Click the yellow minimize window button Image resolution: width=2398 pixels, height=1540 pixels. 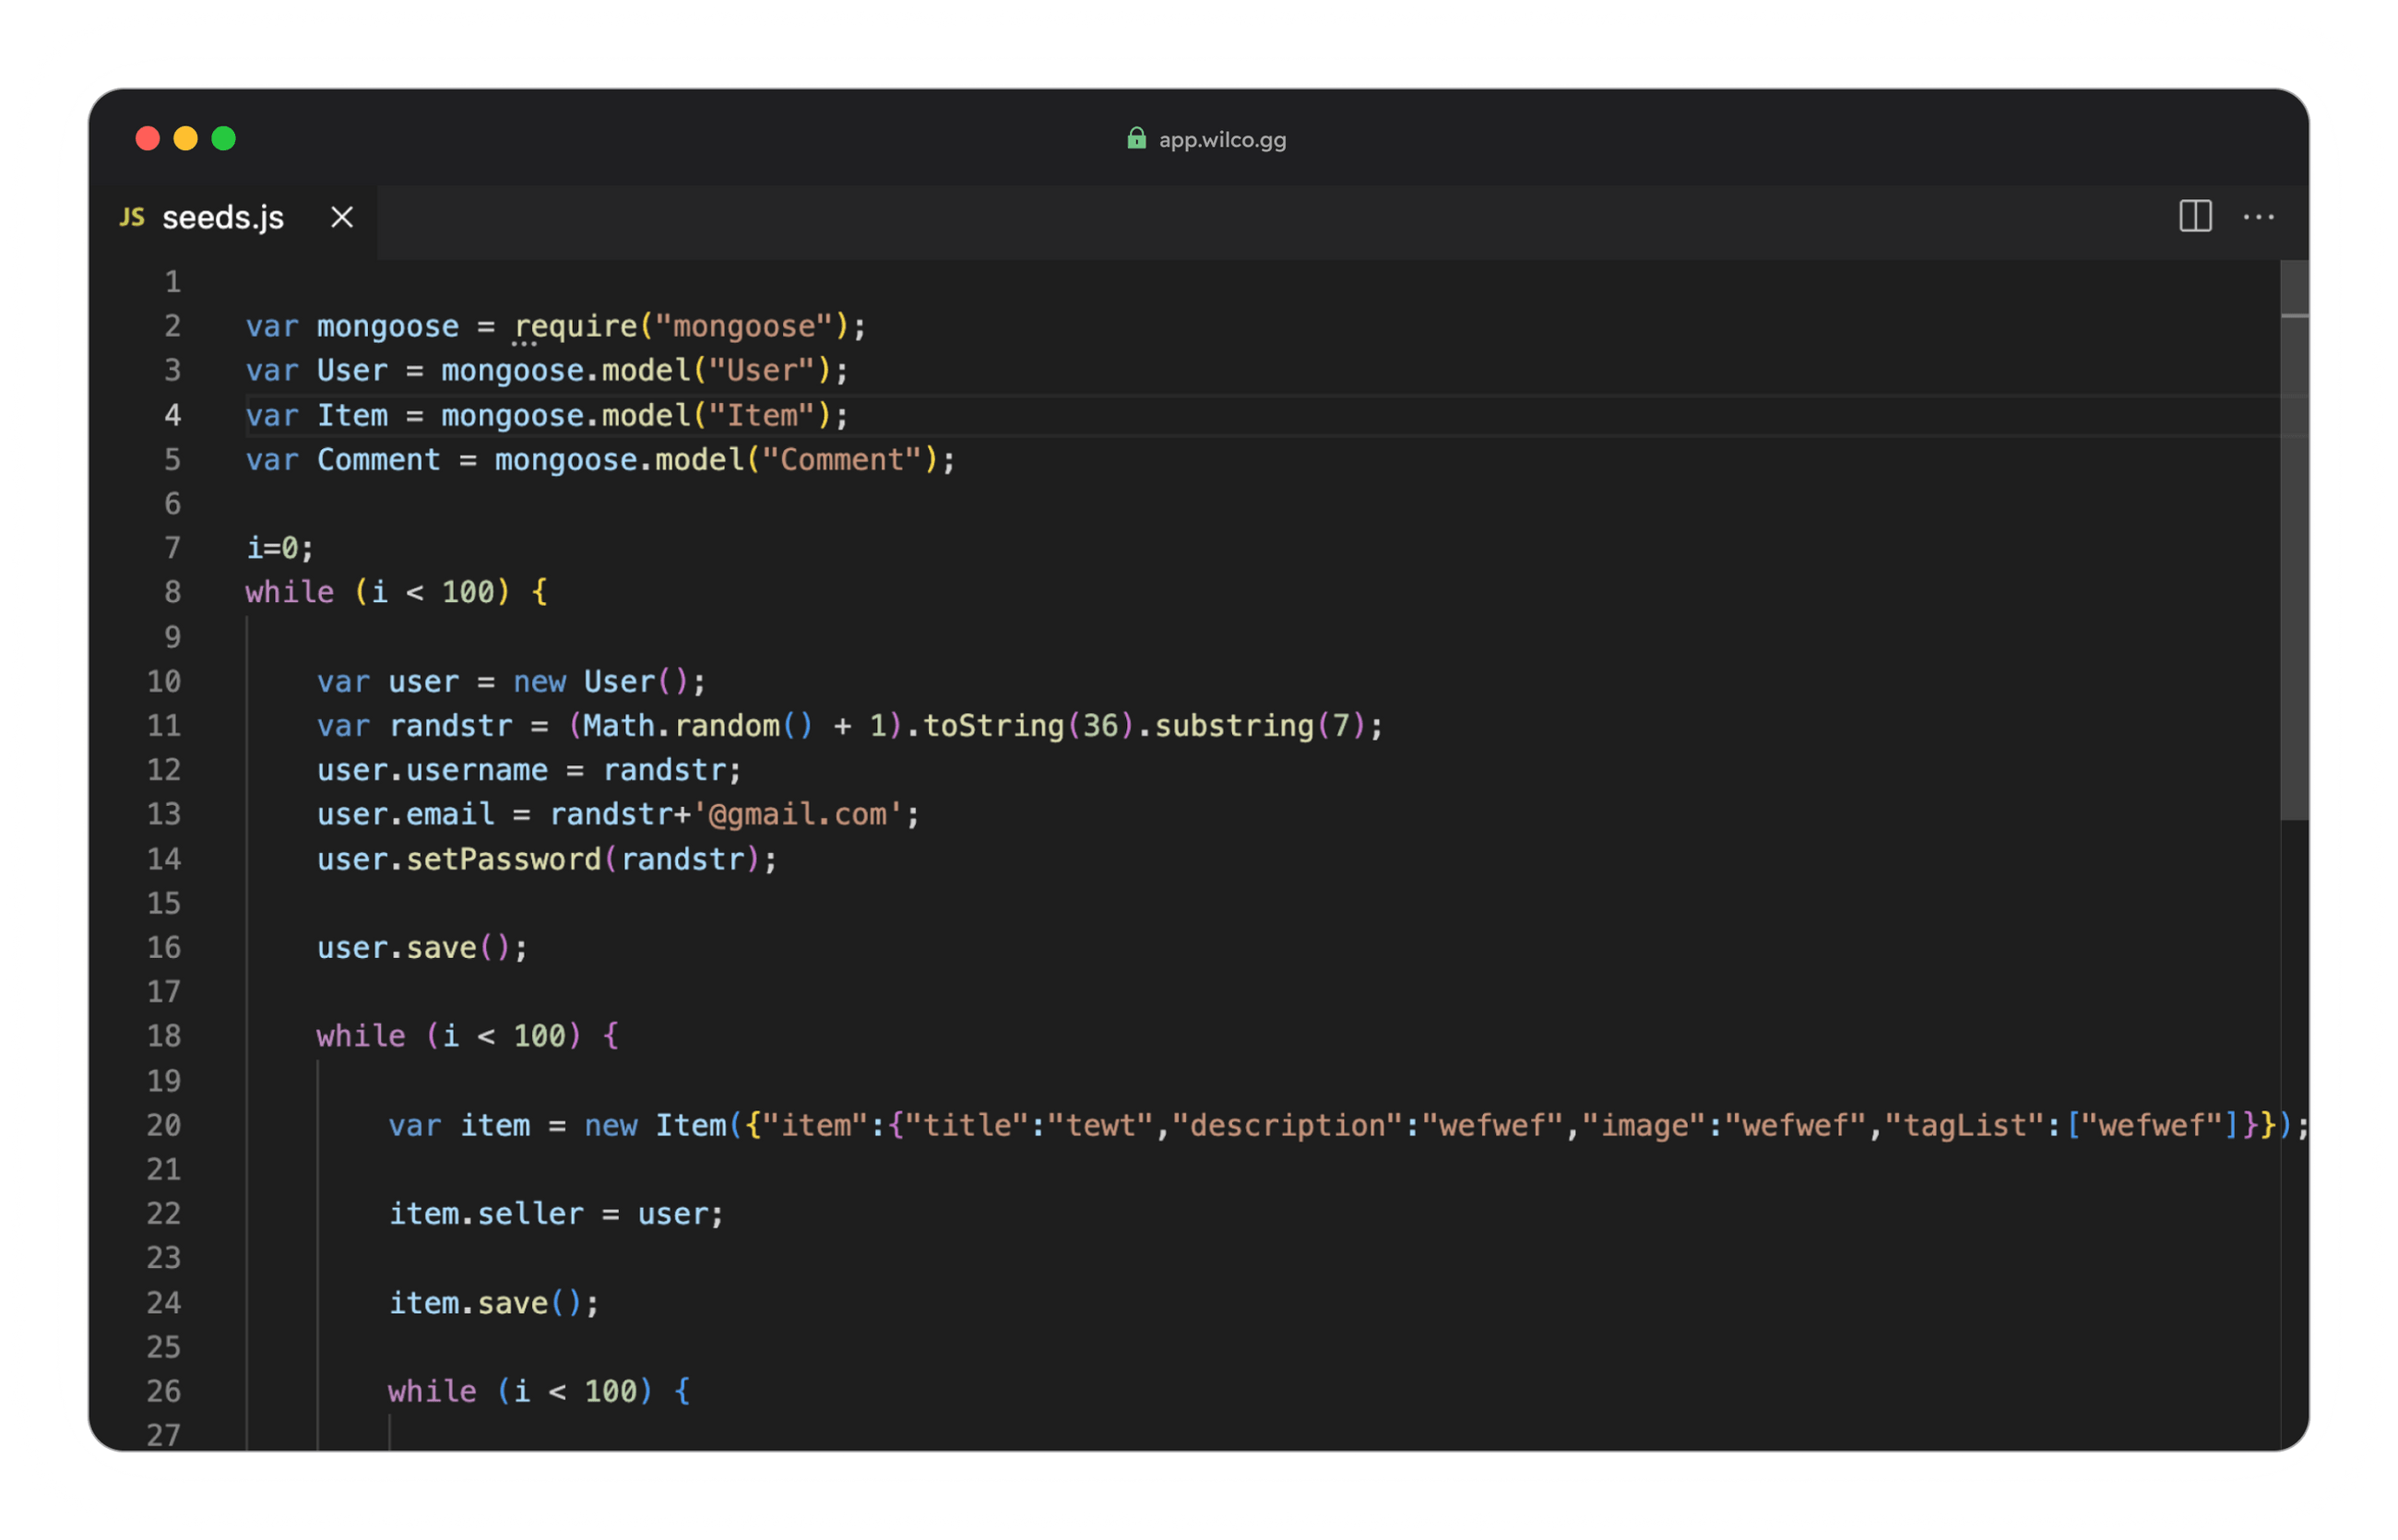point(186,138)
